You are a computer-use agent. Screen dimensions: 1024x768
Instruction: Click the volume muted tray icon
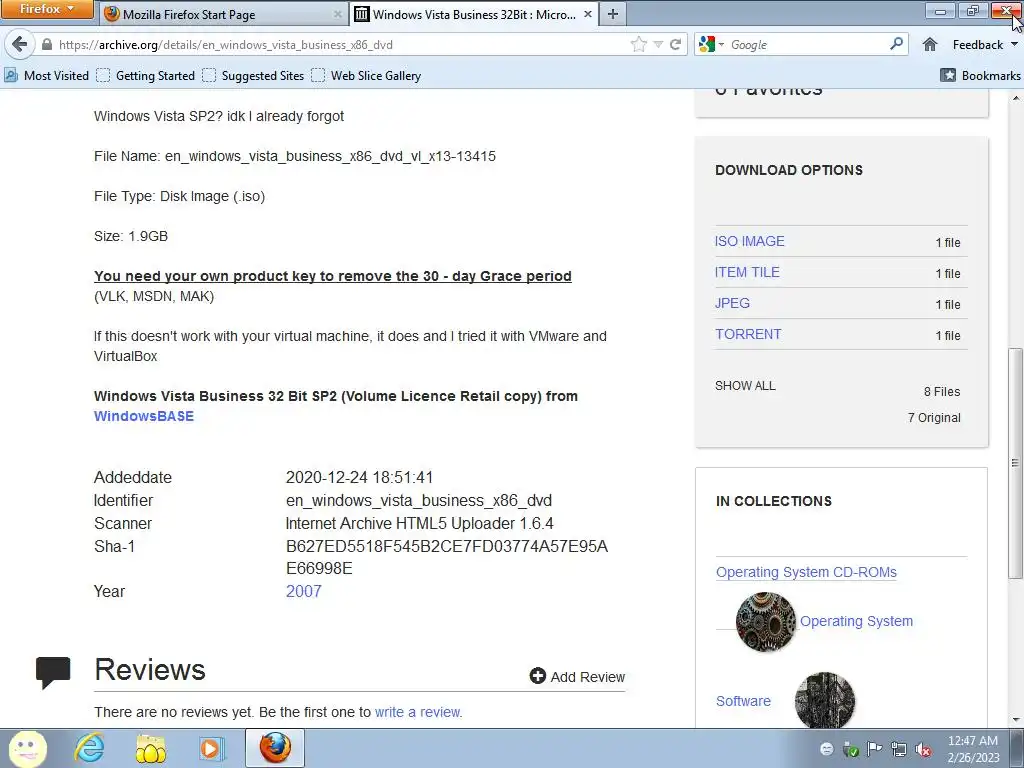(923, 749)
